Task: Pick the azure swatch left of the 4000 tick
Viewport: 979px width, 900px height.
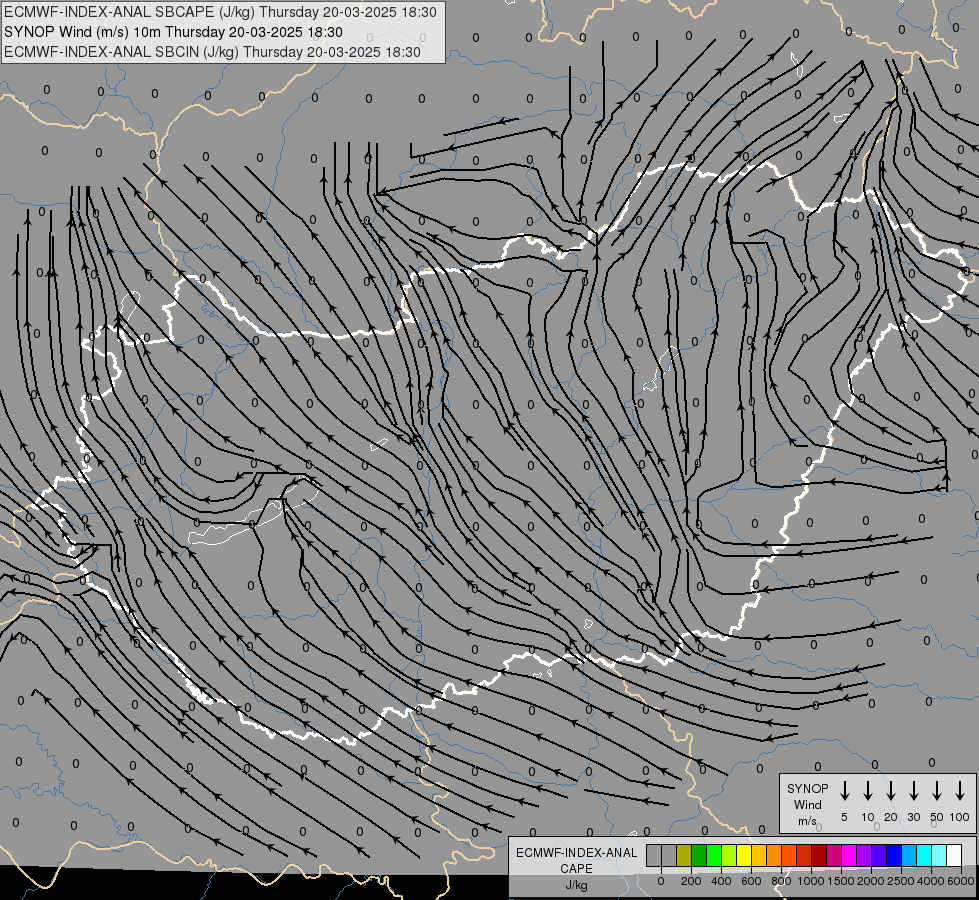Action: pyautogui.click(x=909, y=855)
